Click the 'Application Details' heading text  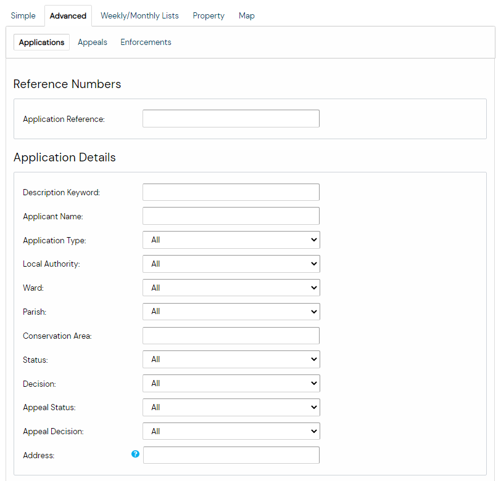[x=65, y=157]
